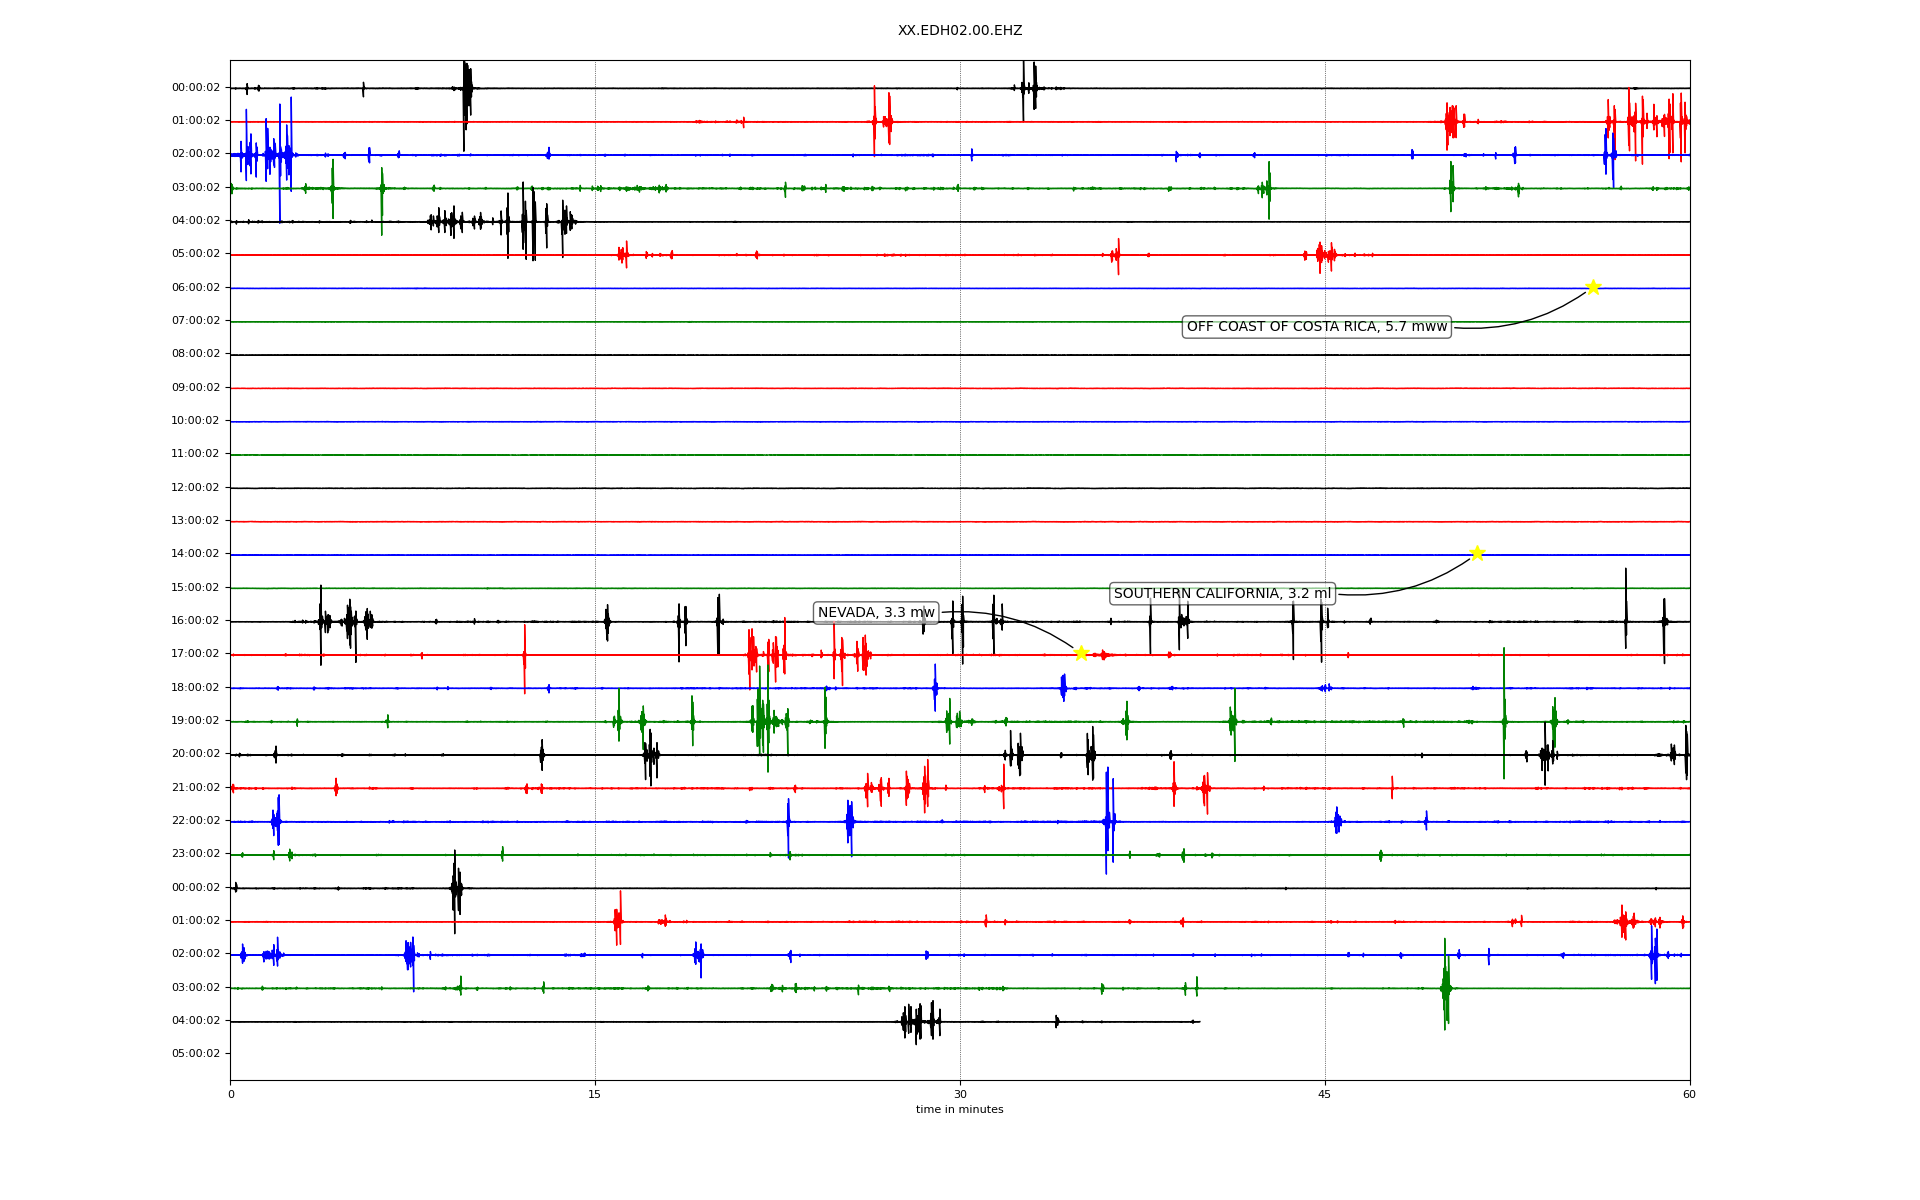This screenshot has width=1920, height=1200.
Task: Click the 45 tick label on x-axis
Action: coord(1325,1094)
